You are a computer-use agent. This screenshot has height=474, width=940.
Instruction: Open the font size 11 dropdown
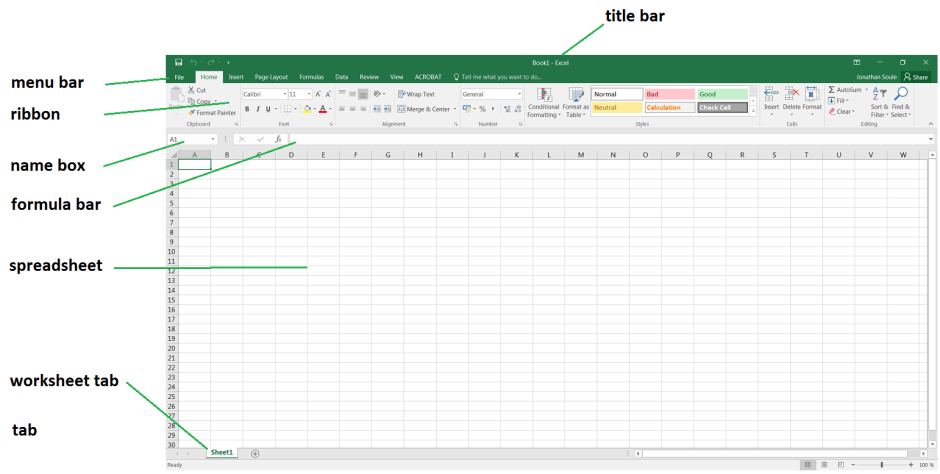tap(309, 94)
